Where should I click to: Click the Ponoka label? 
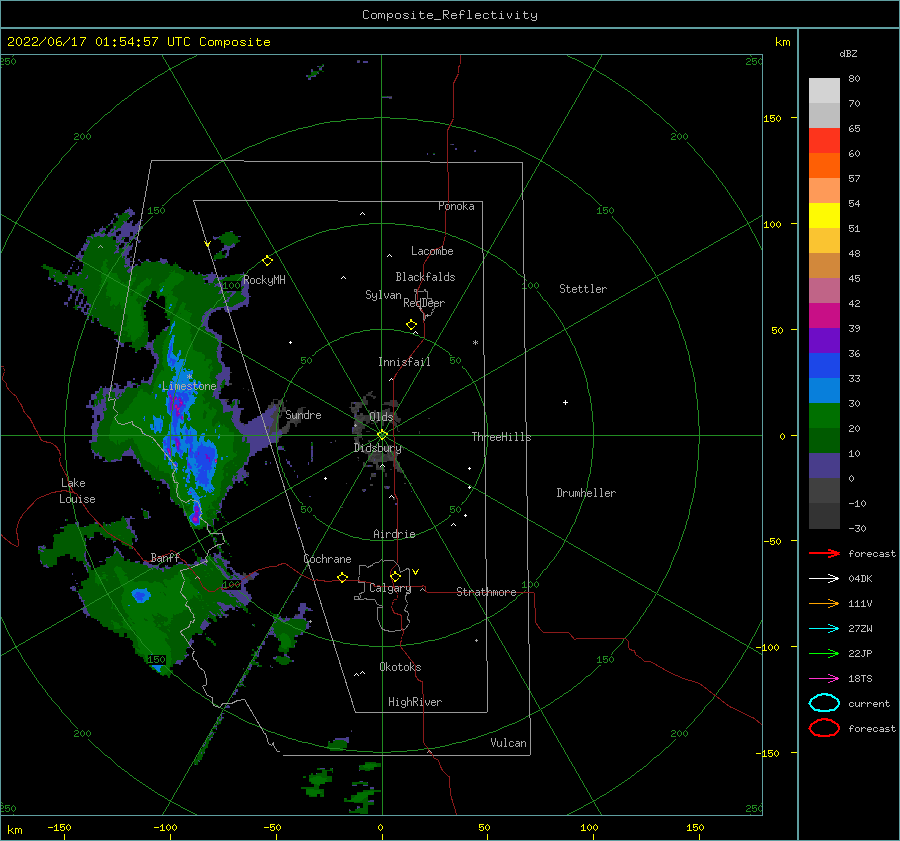(456, 207)
